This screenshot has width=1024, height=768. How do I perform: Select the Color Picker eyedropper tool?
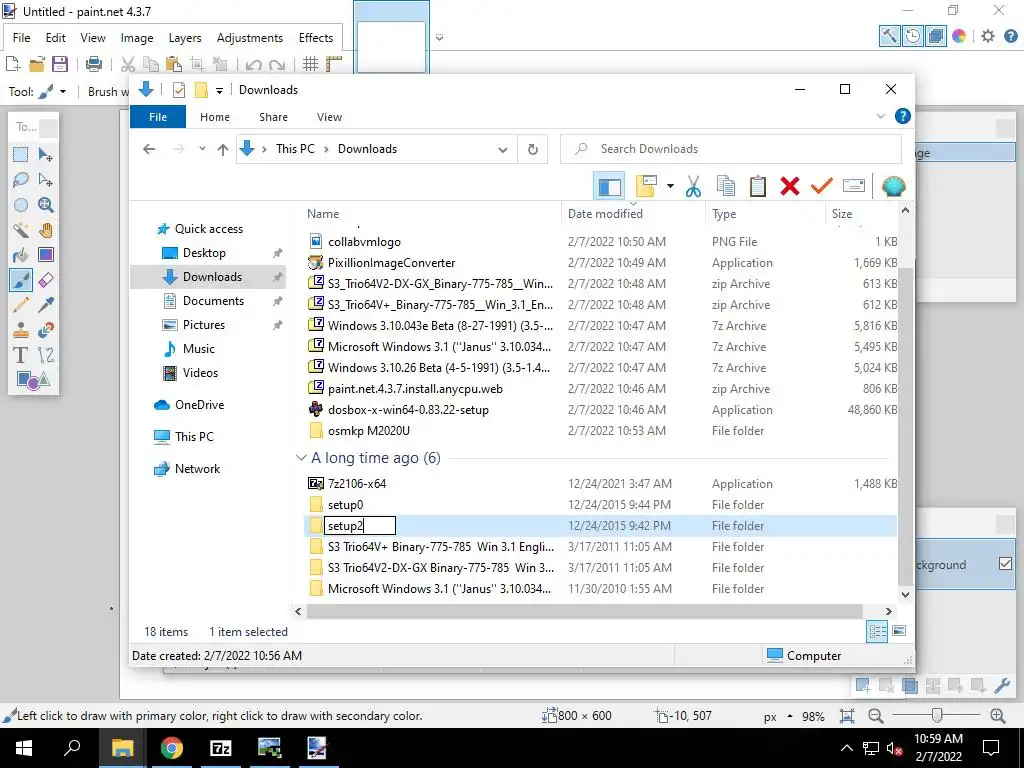coord(46,305)
